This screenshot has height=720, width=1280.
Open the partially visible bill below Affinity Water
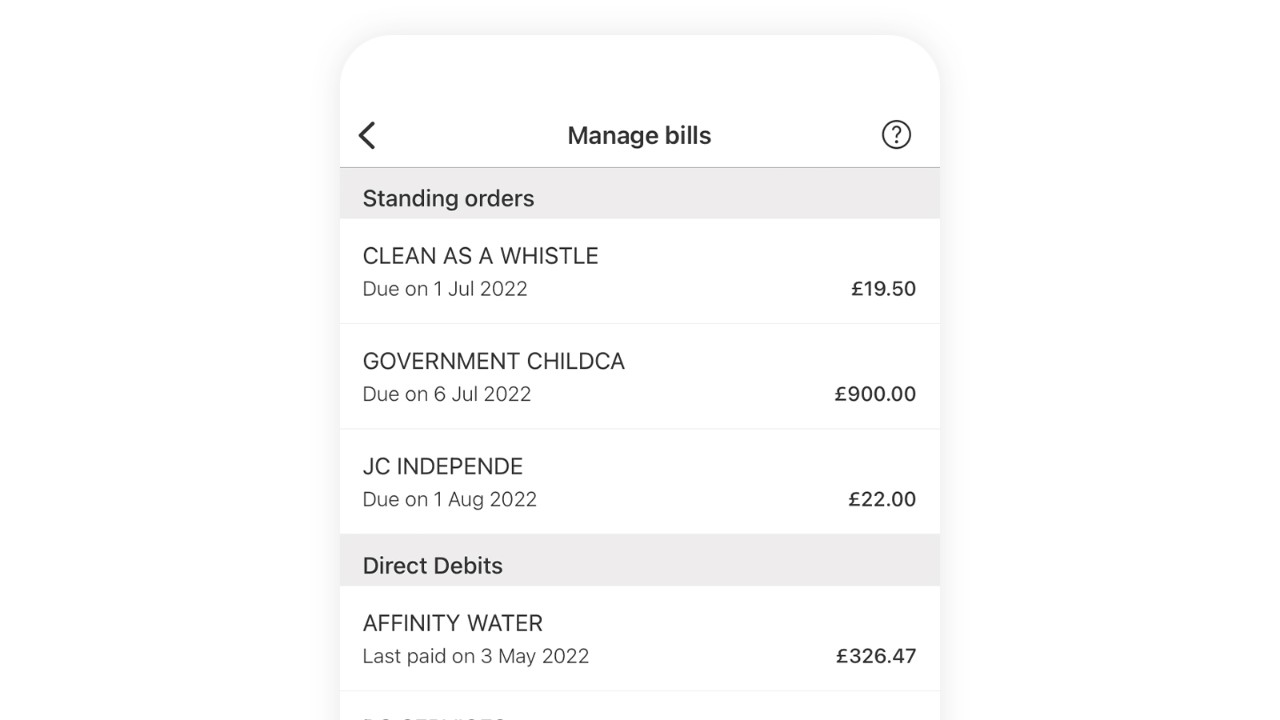(x=640, y=706)
